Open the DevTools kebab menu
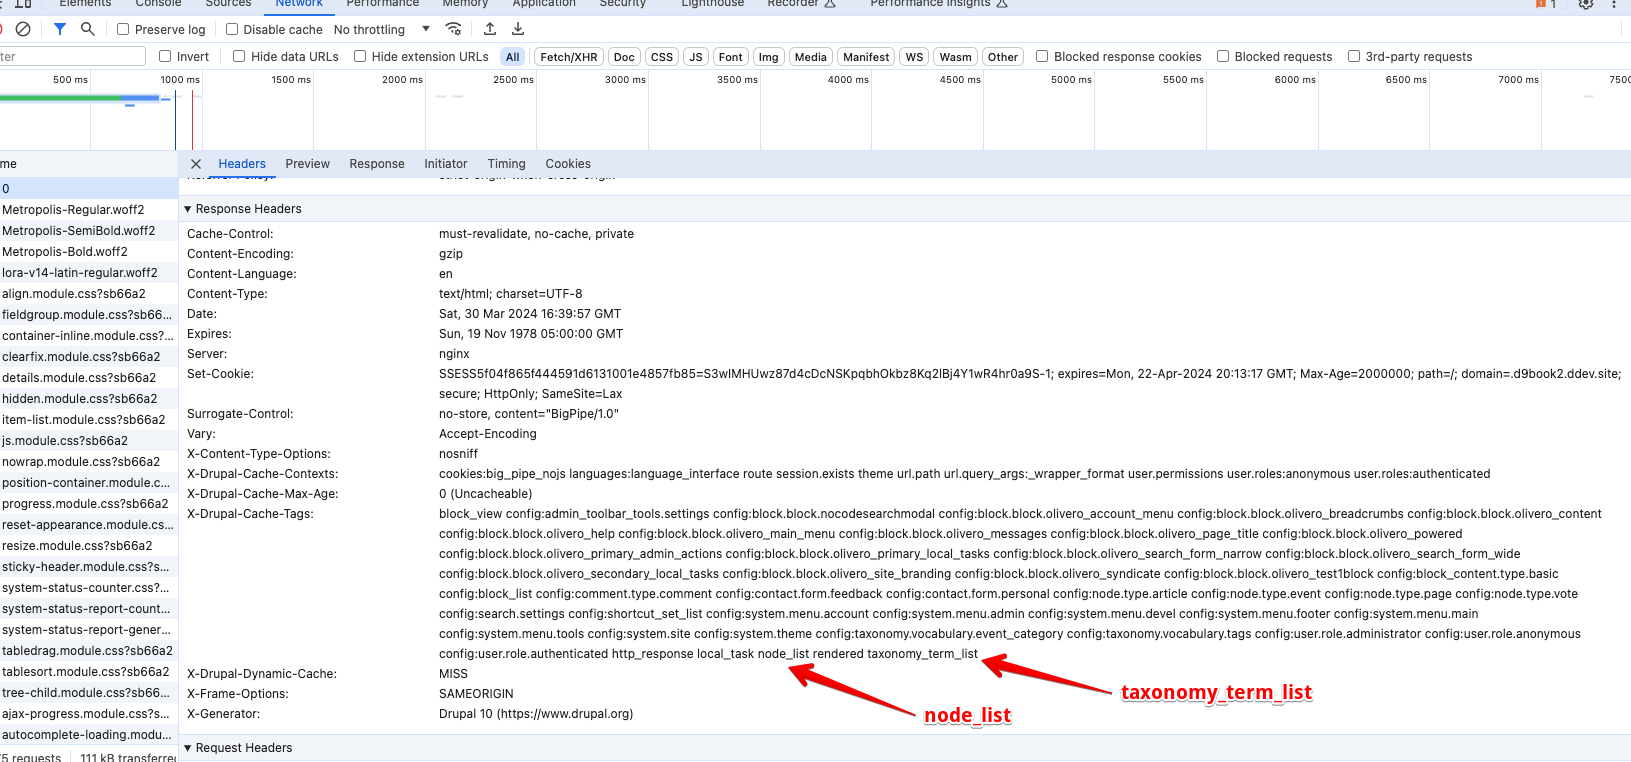 (1614, 4)
